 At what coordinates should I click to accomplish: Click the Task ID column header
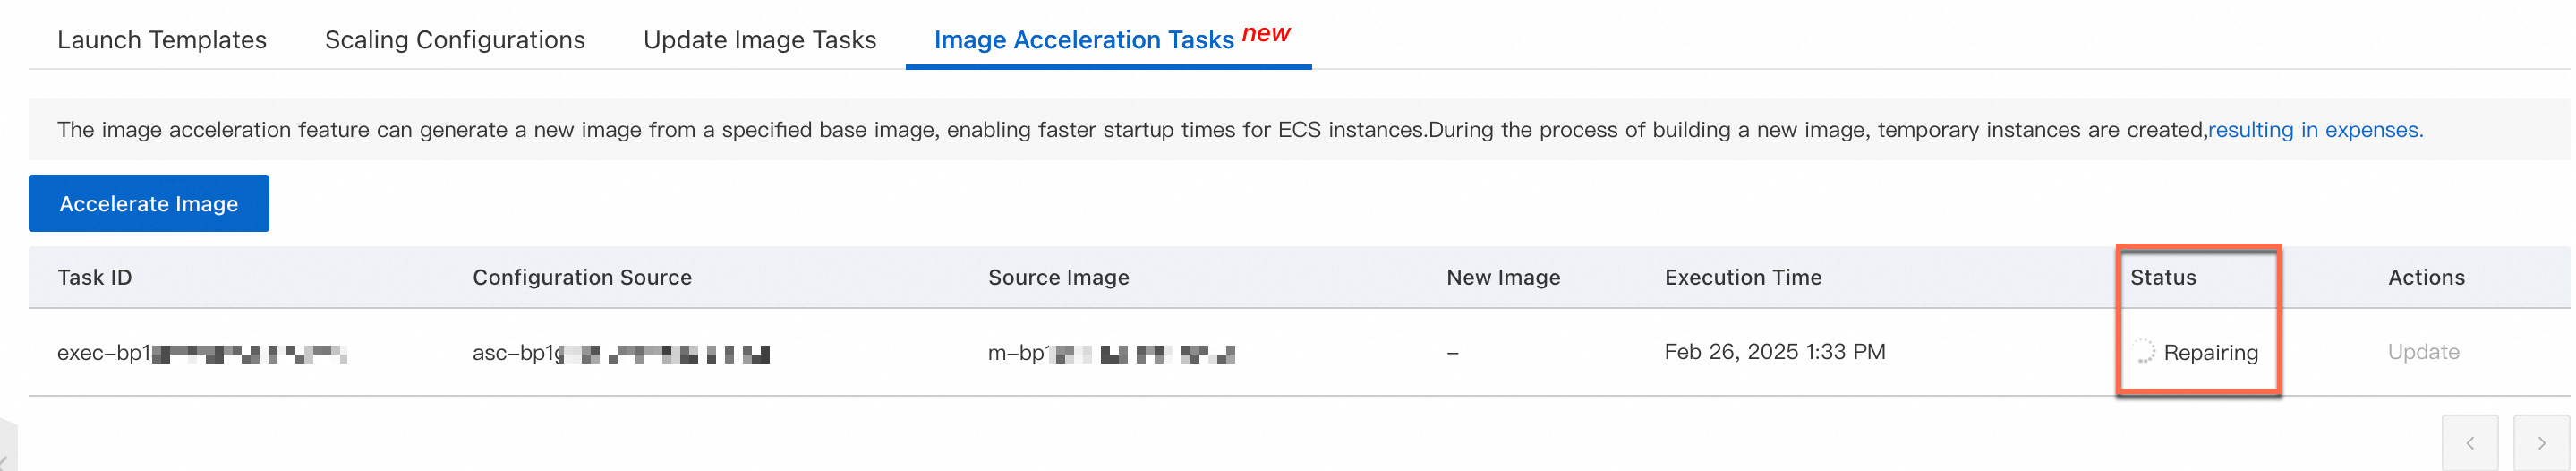coord(94,278)
